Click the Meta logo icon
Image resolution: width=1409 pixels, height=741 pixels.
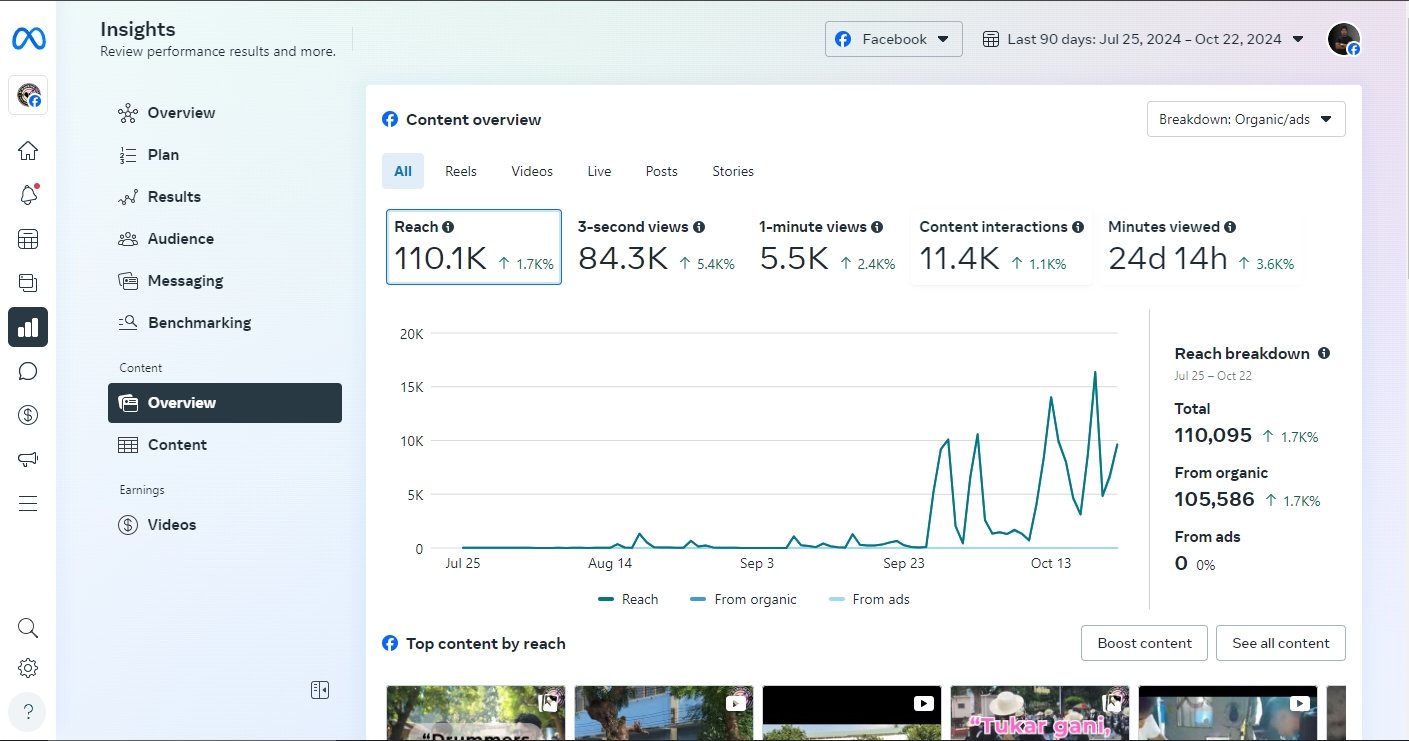click(x=28, y=39)
